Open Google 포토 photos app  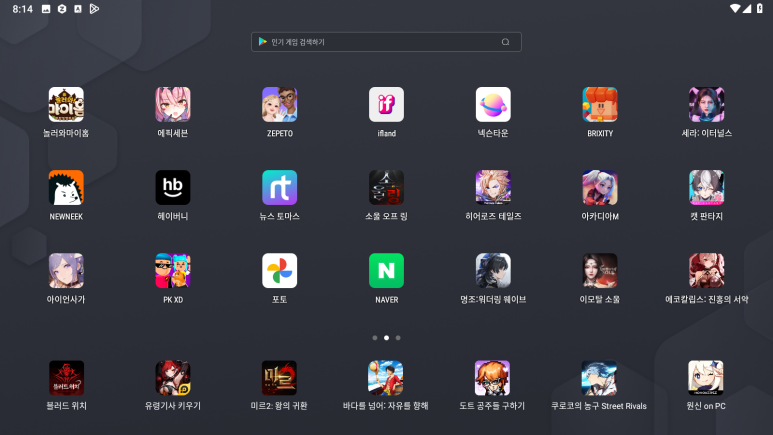pos(280,271)
